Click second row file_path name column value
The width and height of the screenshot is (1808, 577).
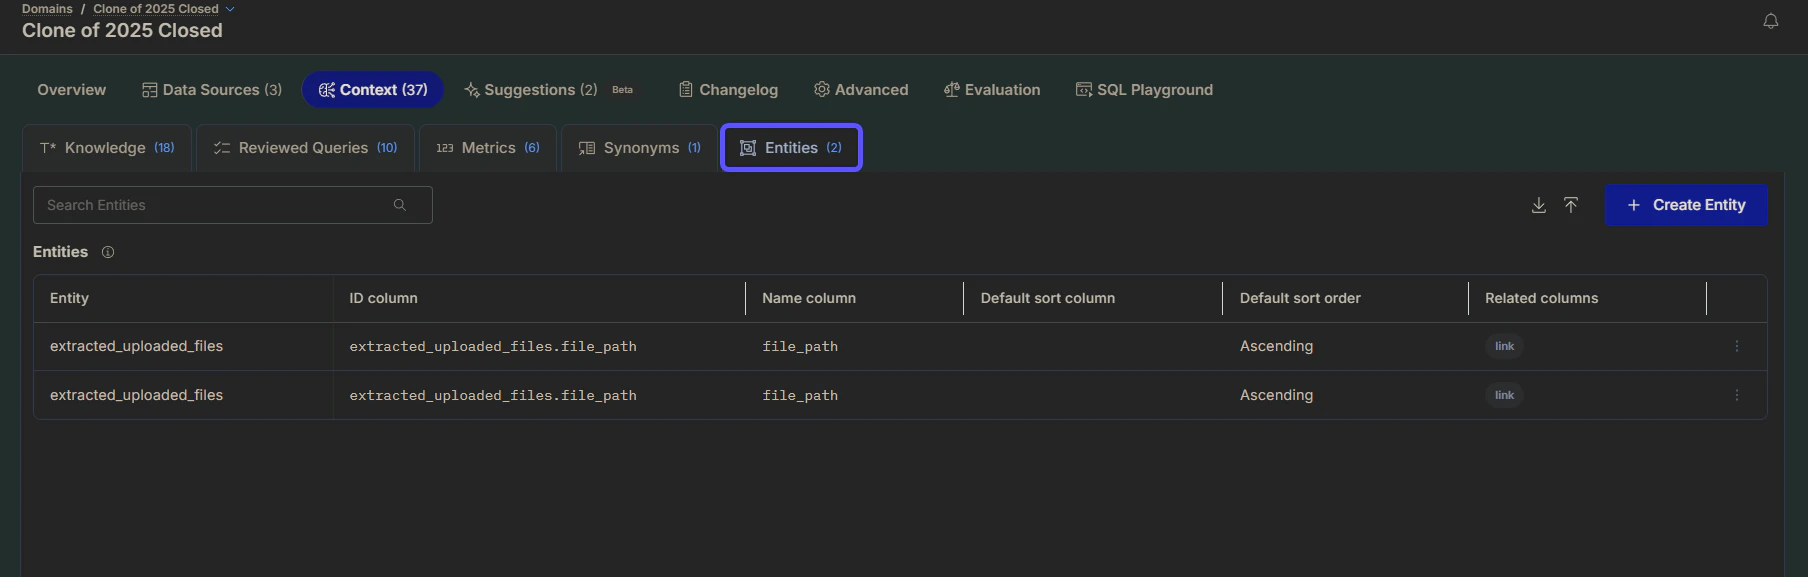click(x=800, y=395)
